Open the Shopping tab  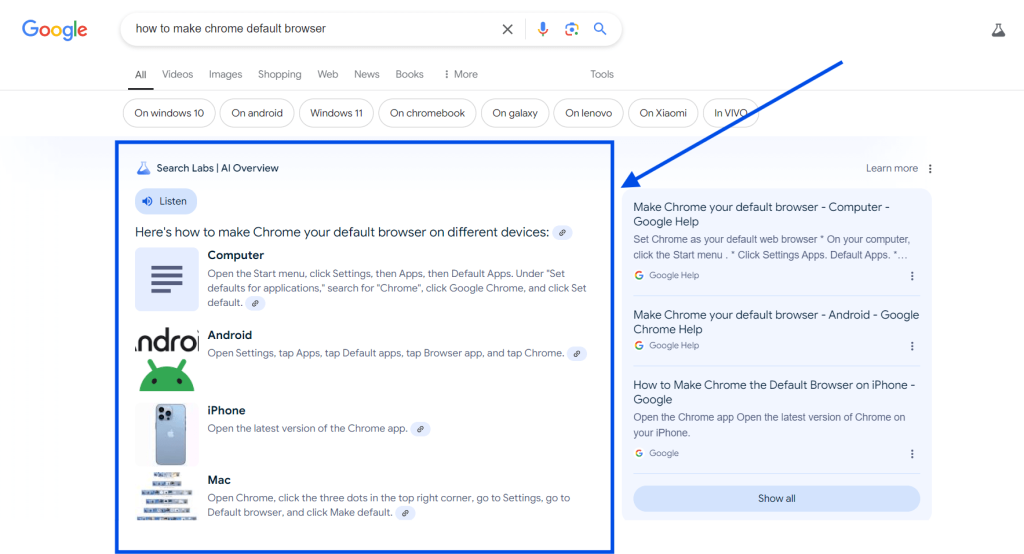[280, 74]
